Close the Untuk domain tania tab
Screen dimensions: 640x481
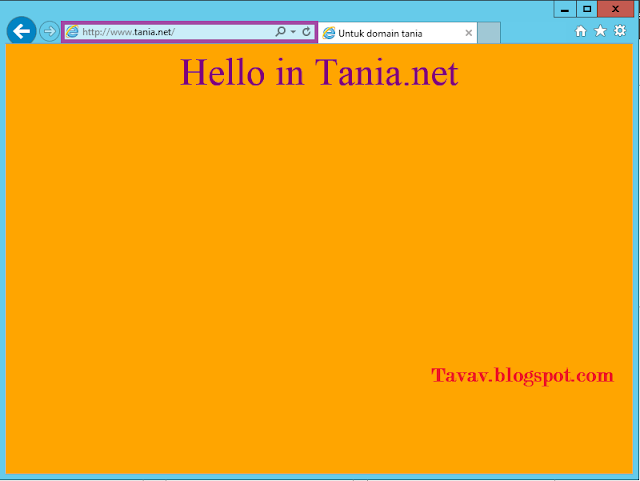click(469, 33)
